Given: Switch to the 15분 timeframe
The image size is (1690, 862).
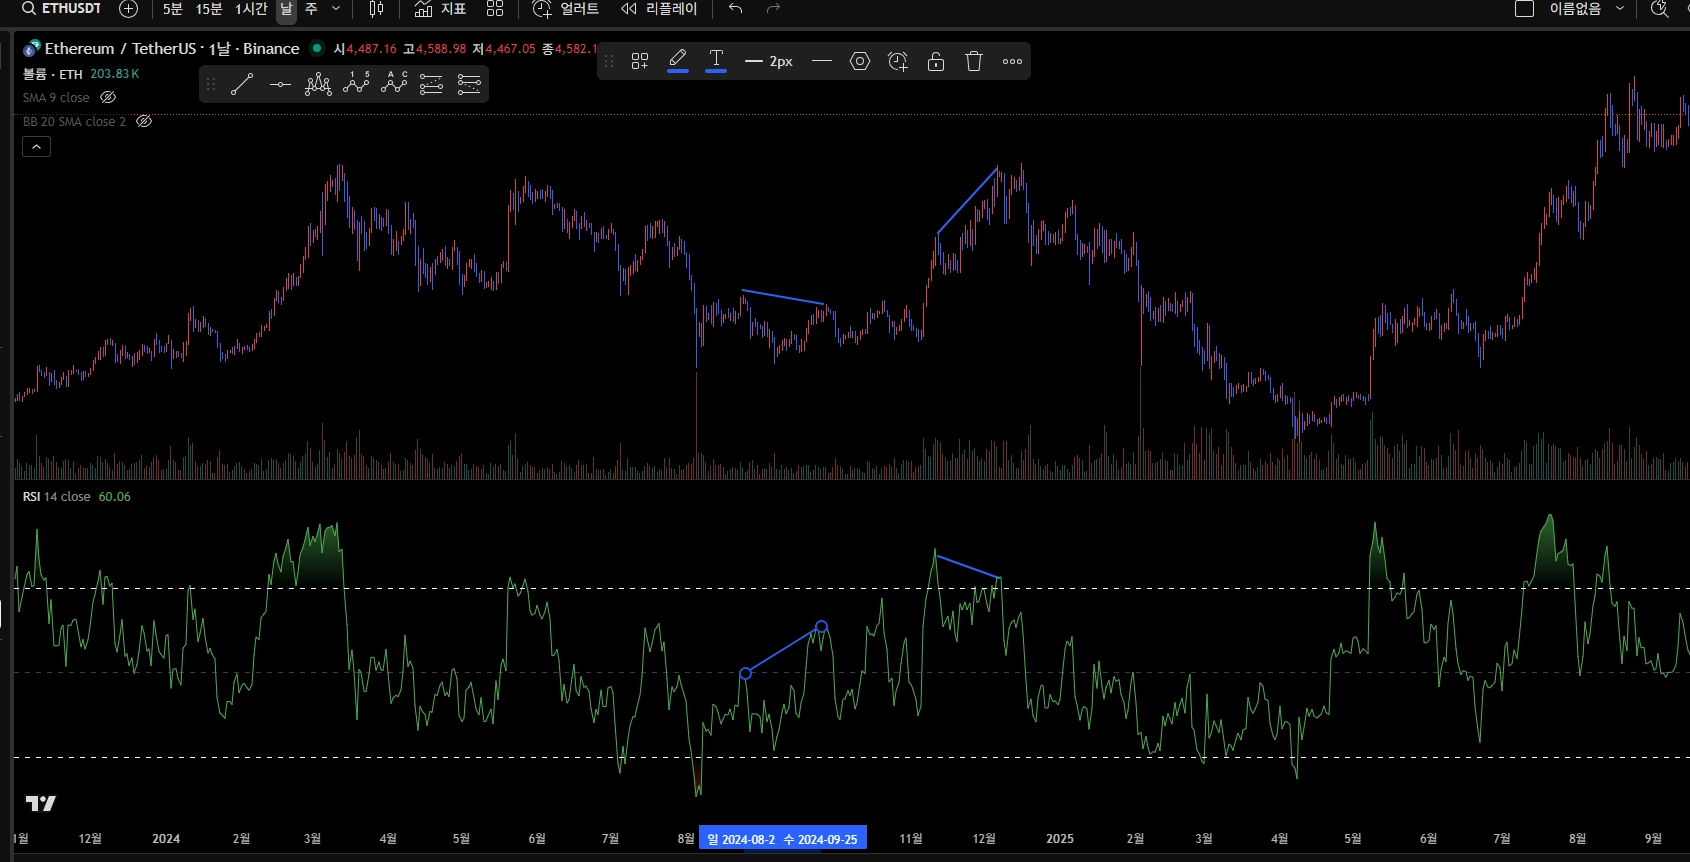Looking at the screenshot, I should tap(209, 9).
